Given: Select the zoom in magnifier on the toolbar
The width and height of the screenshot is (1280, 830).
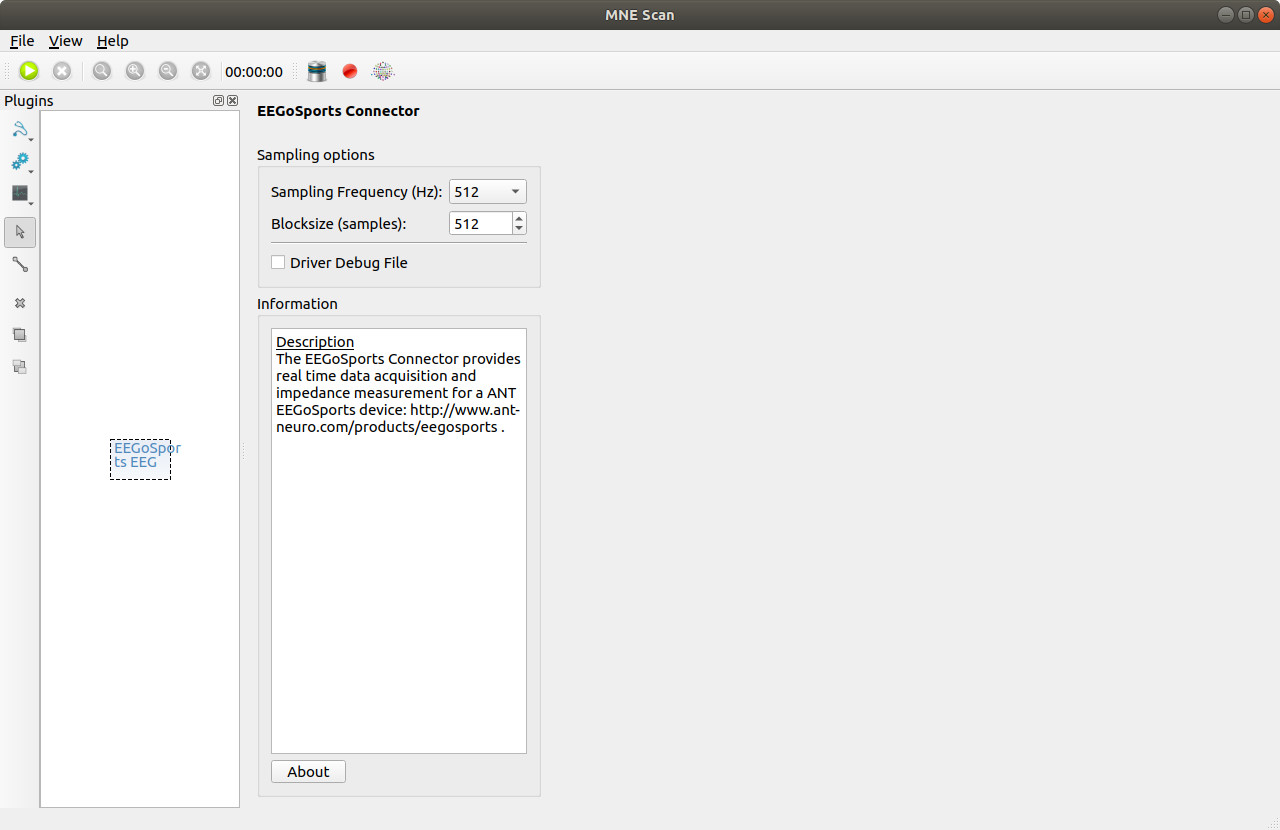Looking at the screenshot, I should point(134,71).
